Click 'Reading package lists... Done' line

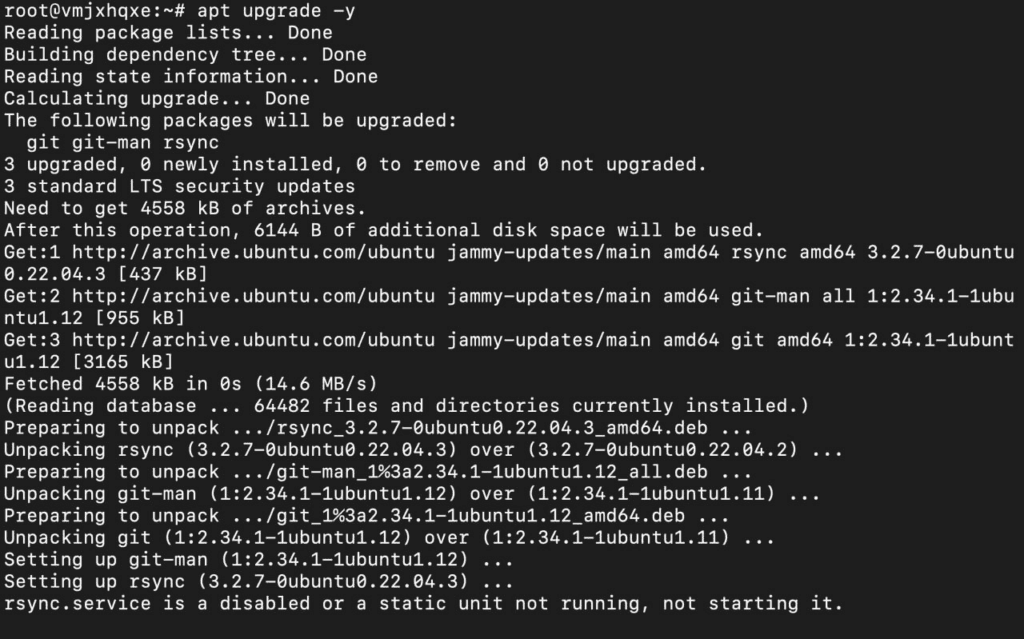(168, 33)
